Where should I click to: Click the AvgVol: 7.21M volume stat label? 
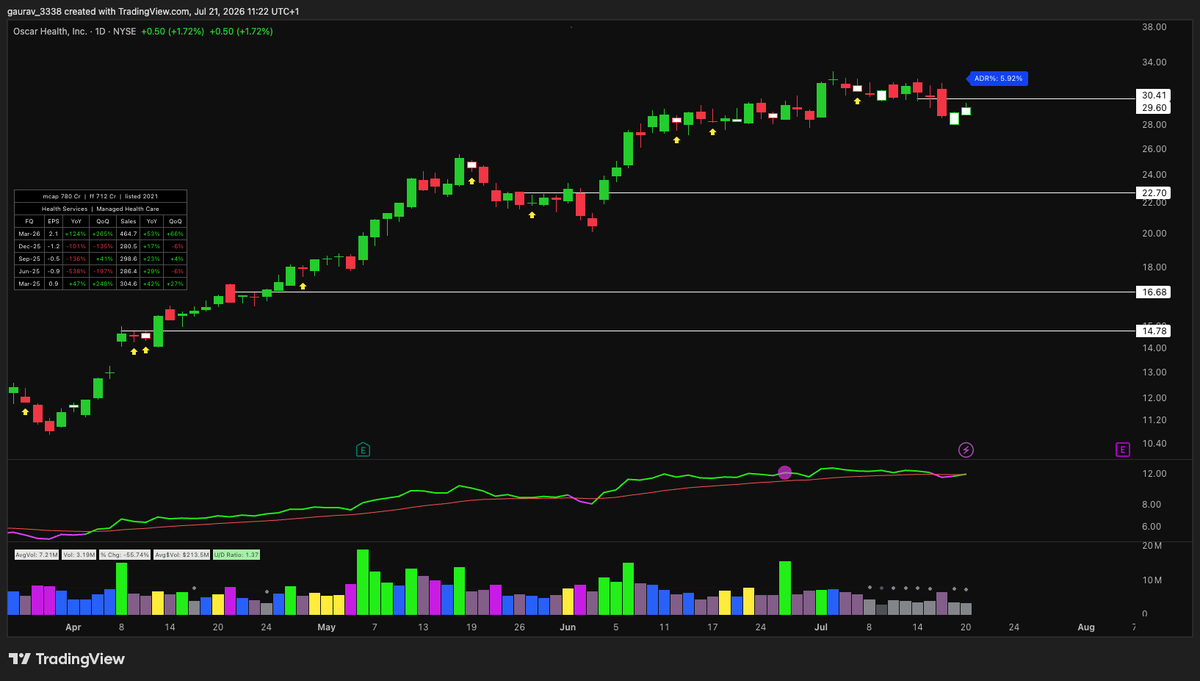(x=36, y=555)
